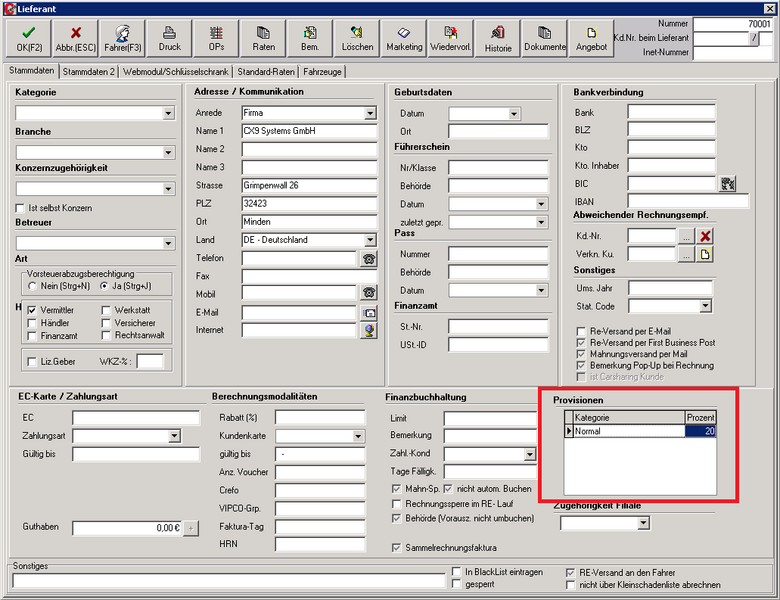Open the Historie toolbar button
780x600 pixels.
click(x=498, y=38)
